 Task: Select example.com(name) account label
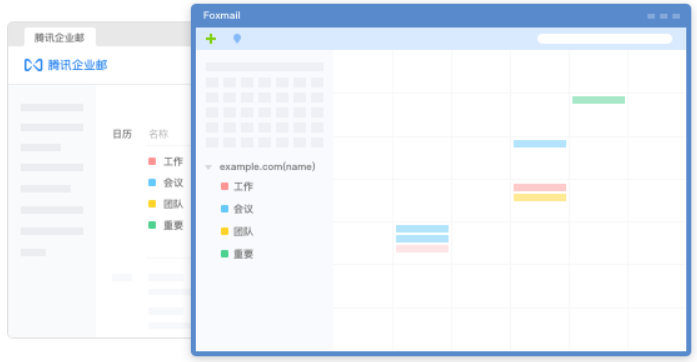267,167
